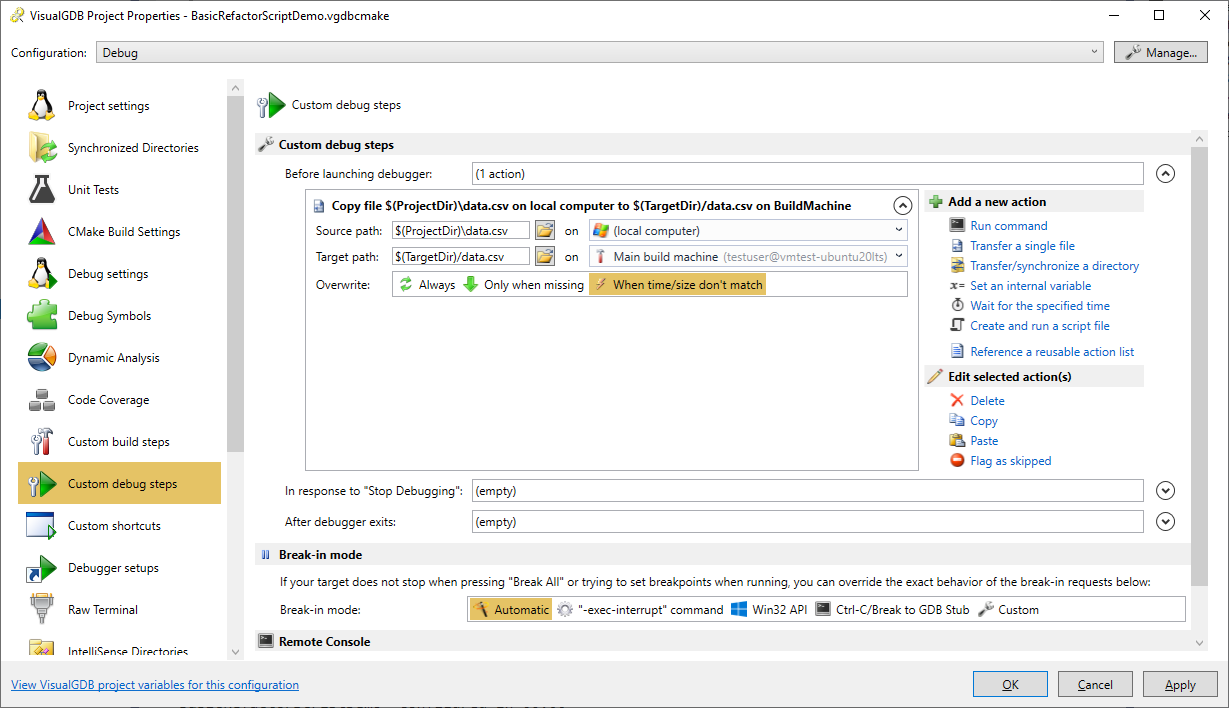Click the Debug settings penguin icon
The width and height of the screenshot is (1229, 708).
pos(42,273)
